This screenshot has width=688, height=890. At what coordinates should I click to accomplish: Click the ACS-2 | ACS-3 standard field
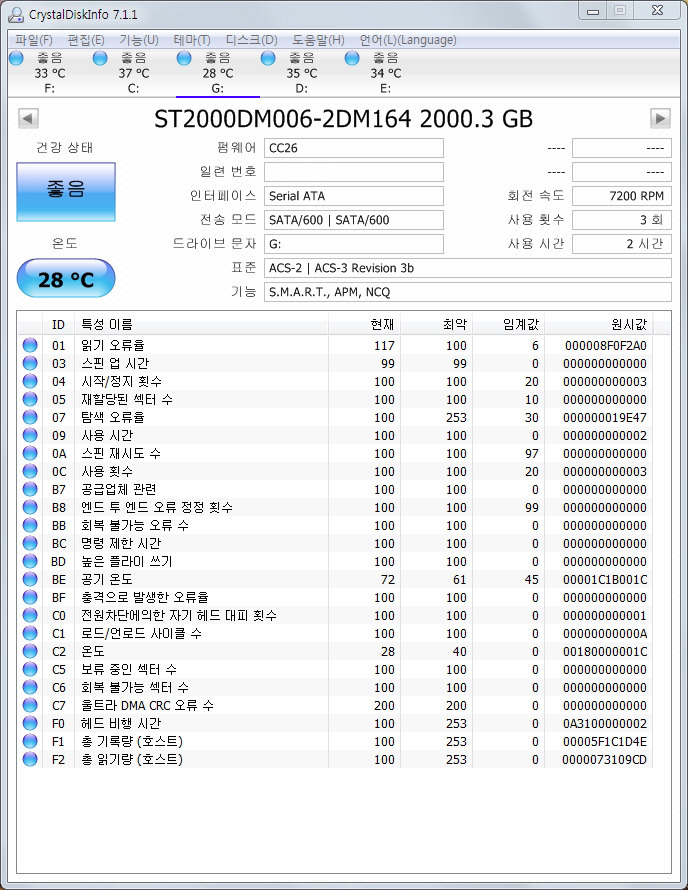pos(468,268)
